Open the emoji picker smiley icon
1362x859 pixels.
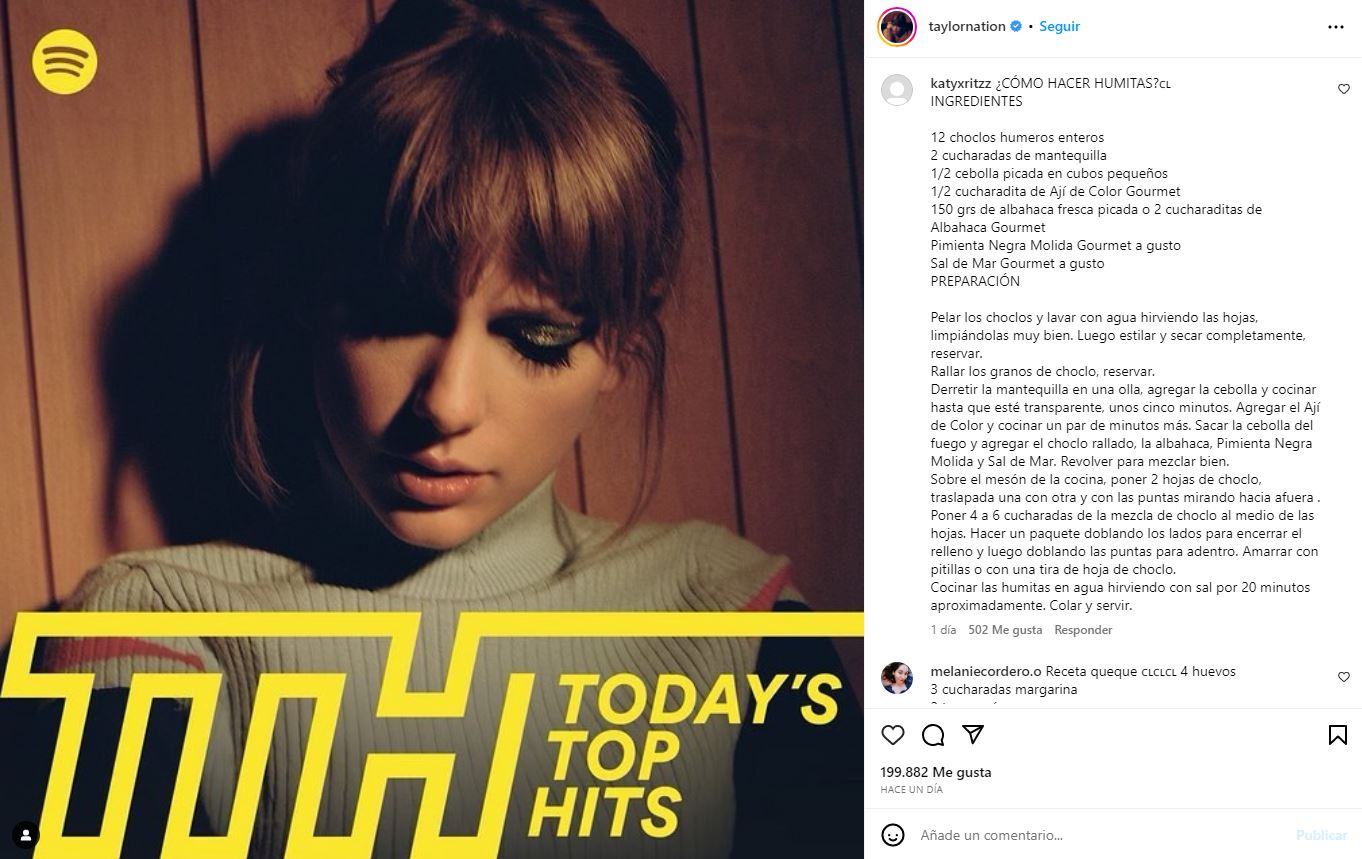pos(893,835)
